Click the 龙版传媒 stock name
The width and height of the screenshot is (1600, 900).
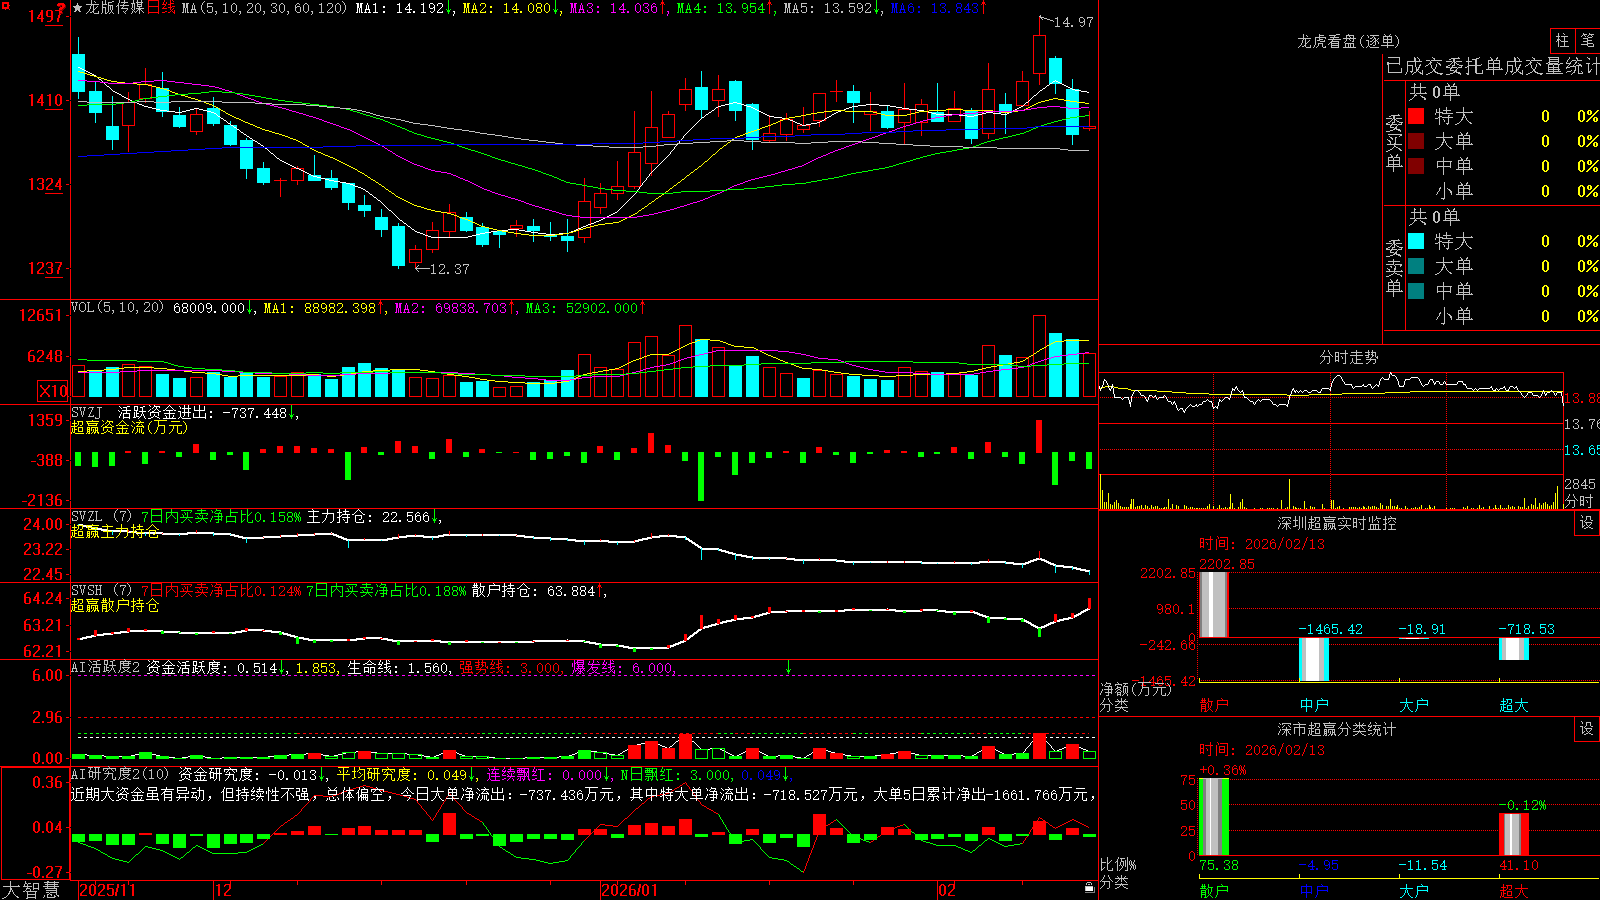pos(115,8)
